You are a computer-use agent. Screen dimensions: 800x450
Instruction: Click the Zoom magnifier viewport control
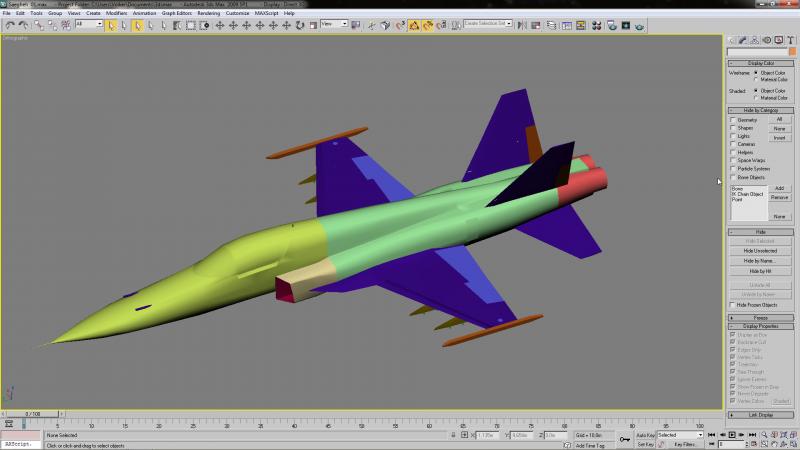pos(764,435)
